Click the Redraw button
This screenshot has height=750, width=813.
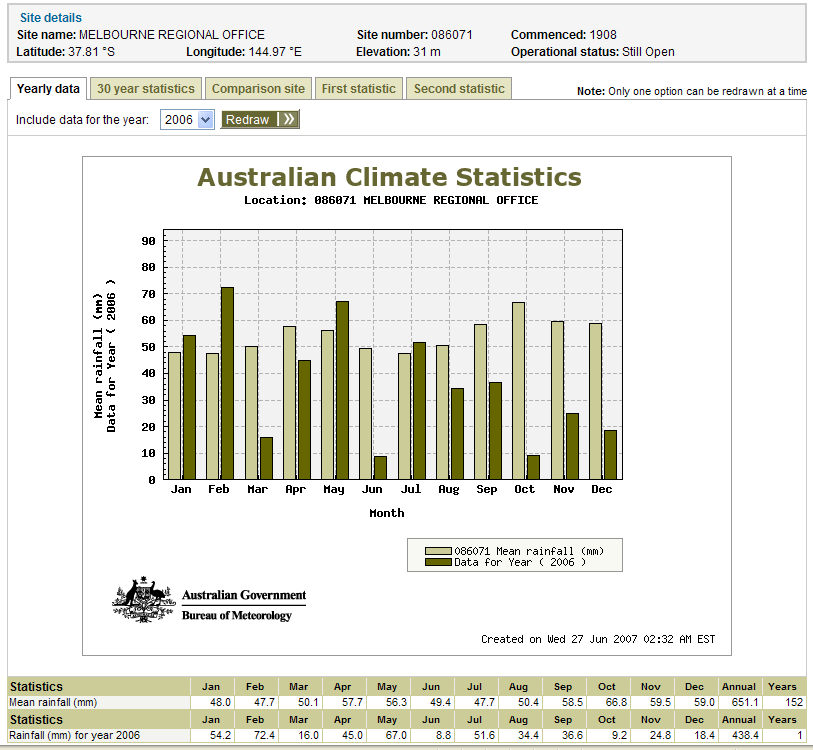click(260, 120)
